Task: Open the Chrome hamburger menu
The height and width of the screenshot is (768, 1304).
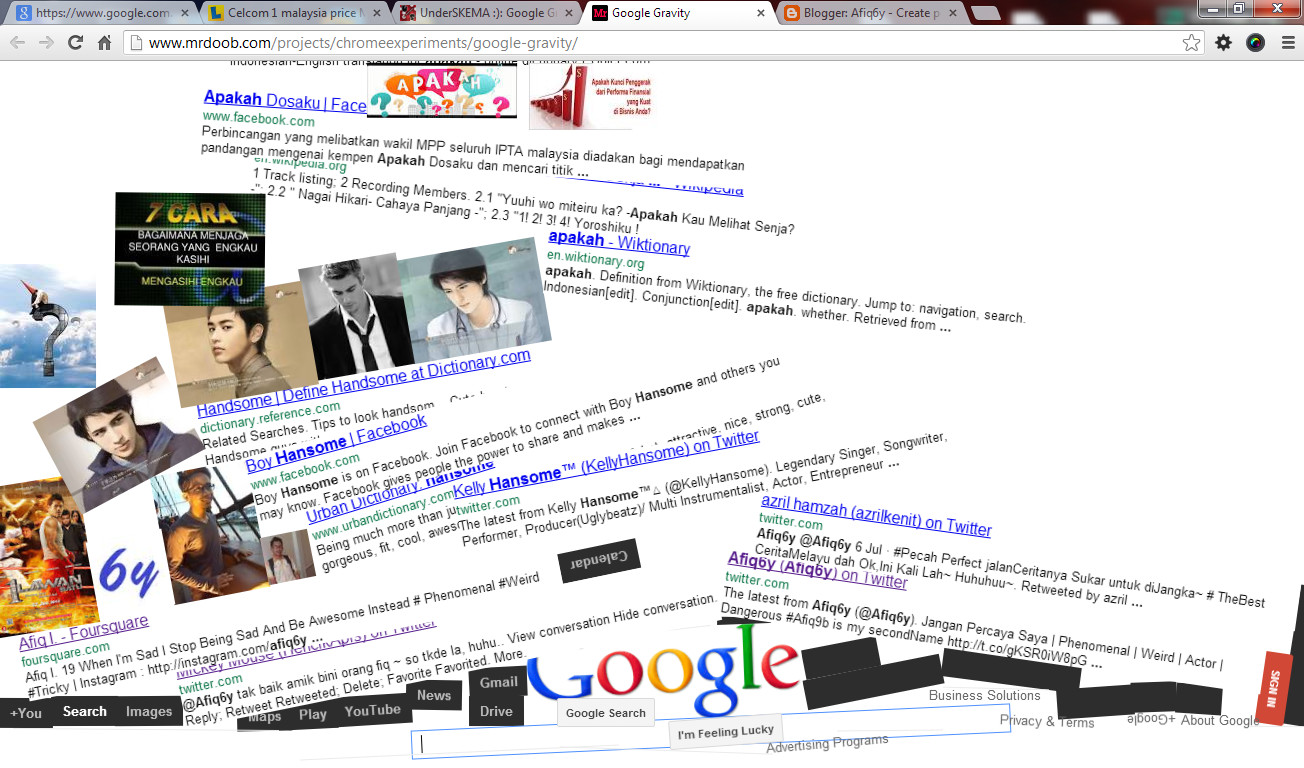Action: (1287, 43)
